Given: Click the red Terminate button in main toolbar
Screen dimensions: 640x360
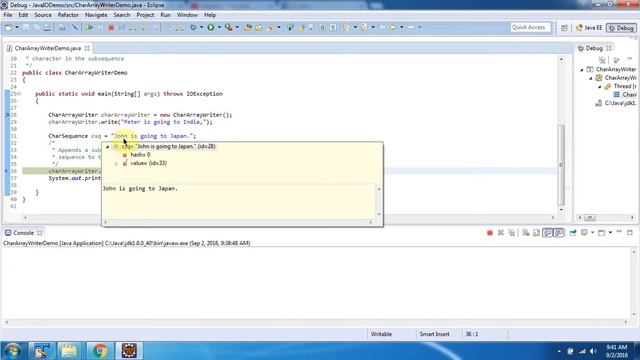Looking at the screenshot, I should [x=111, y=27].
